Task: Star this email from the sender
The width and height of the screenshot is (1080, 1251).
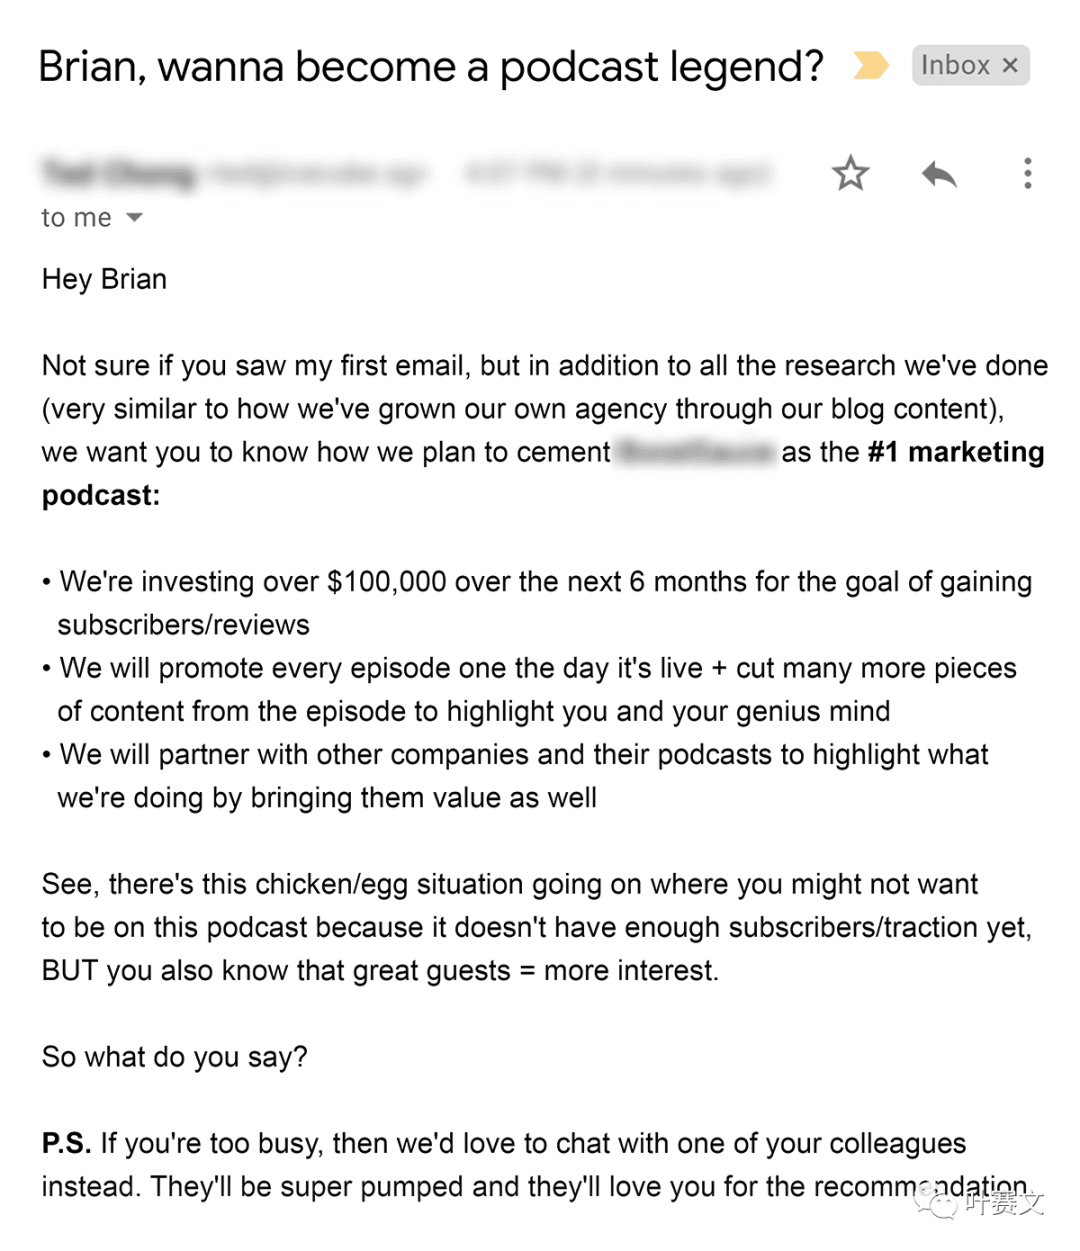Action: [x=850, y=174]
